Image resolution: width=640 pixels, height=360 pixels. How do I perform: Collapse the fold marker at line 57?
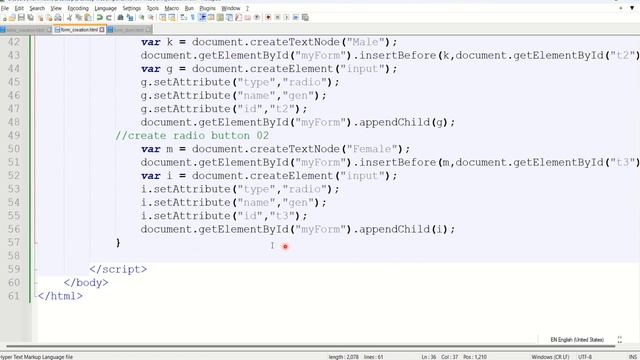click(x=36, y=243)
